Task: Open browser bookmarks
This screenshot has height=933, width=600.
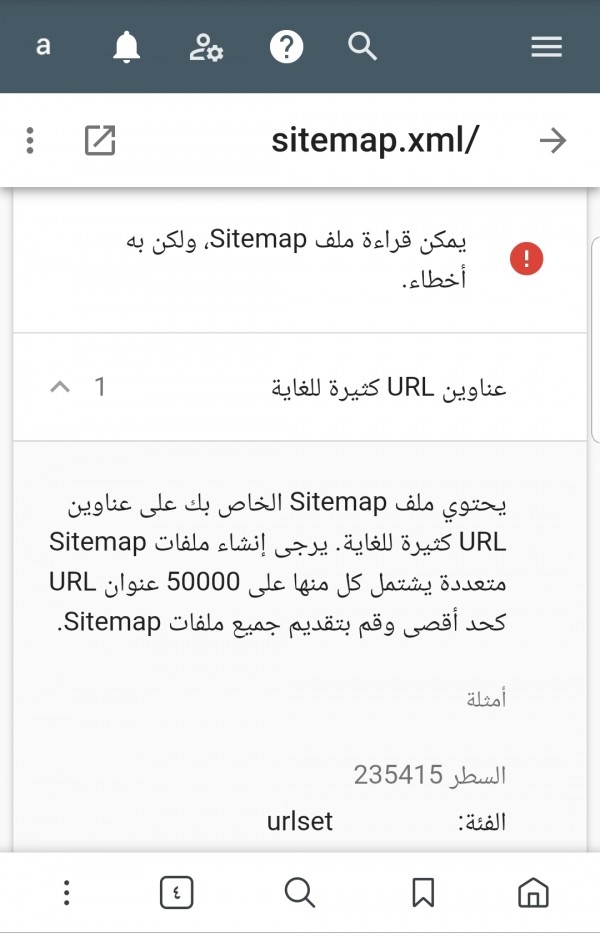Action: (423, 892)
